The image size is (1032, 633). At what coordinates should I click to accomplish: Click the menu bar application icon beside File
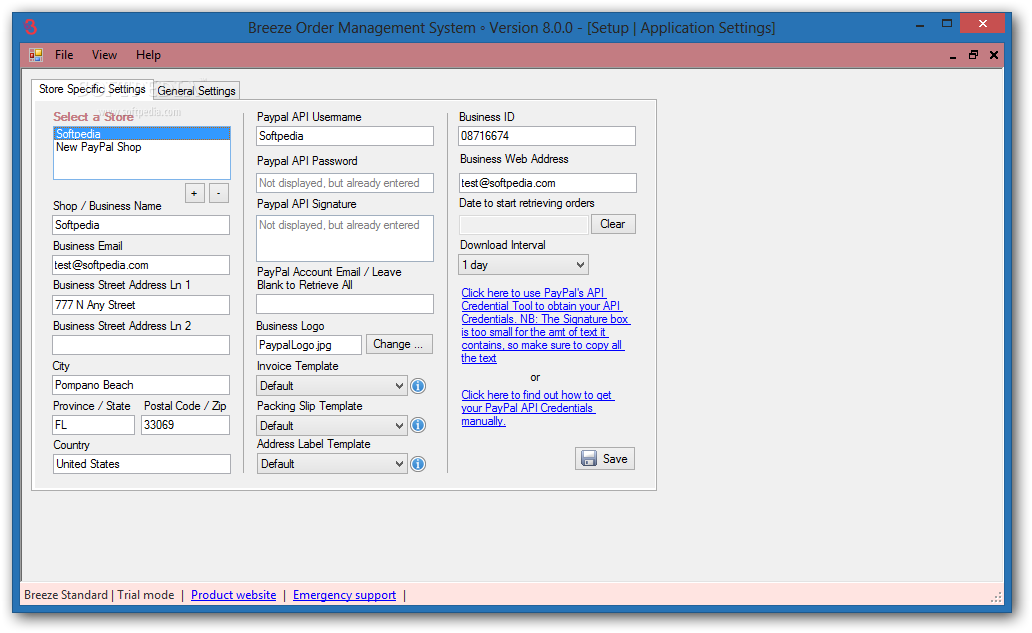pos(36,55)
